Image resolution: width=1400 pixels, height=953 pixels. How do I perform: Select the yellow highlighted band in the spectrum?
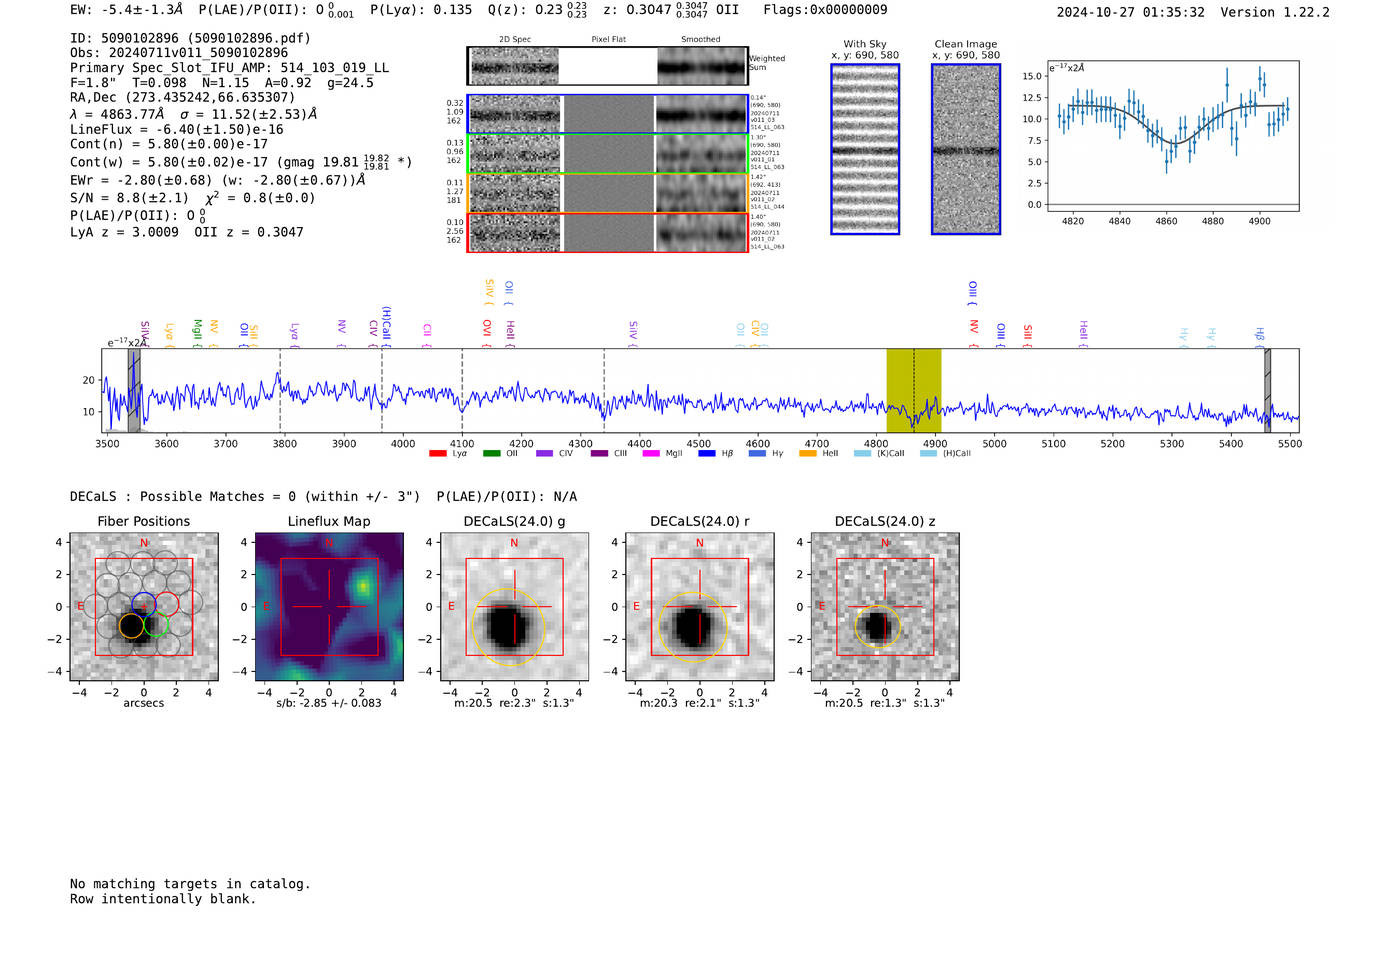913,390
